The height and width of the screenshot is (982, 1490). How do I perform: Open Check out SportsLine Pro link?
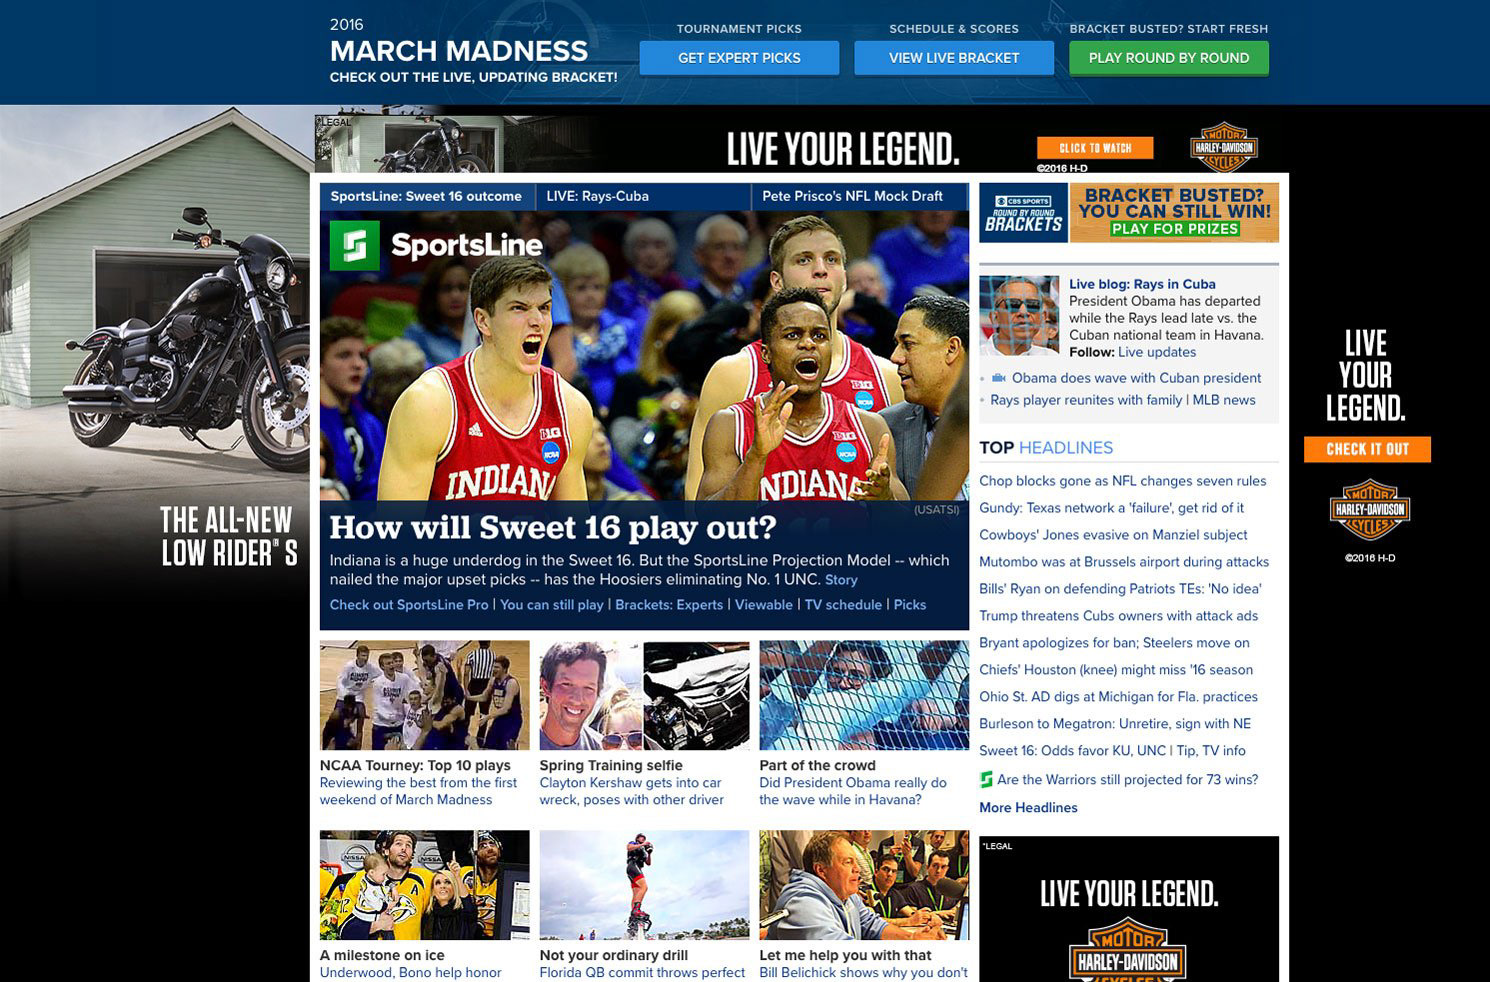coord(409,605)
